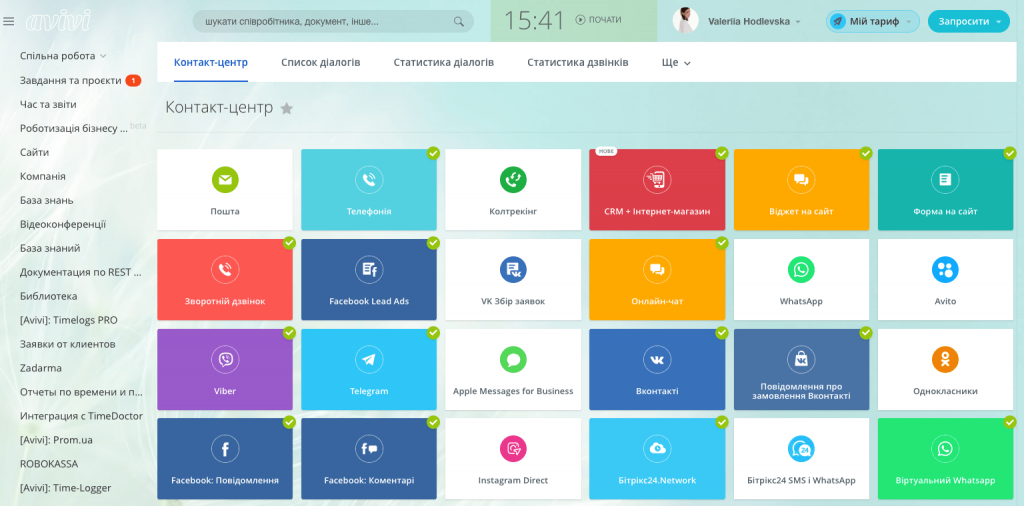Viewport: 1024px width, 506px height.
Task: Open CRM + Інтернет-магазин shop icon
Action: click(657, 180)
